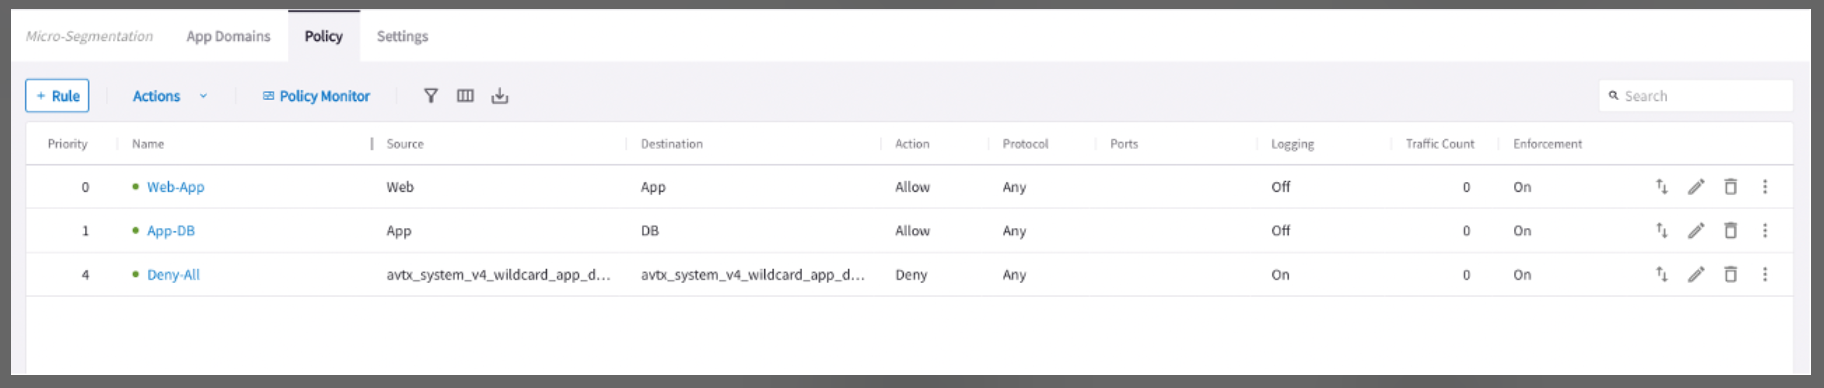Edit the Deny-All rule with pencil icon

(x=1696, y=274)
